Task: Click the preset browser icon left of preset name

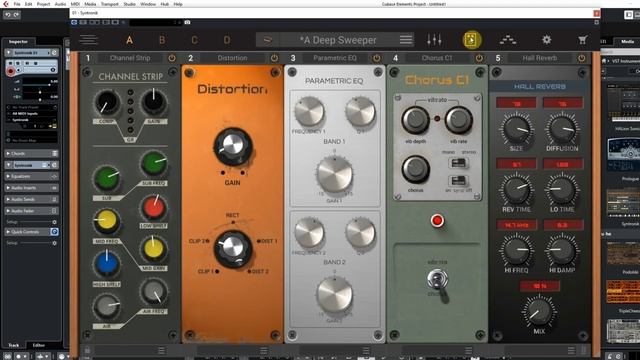Action: [268, 40]
